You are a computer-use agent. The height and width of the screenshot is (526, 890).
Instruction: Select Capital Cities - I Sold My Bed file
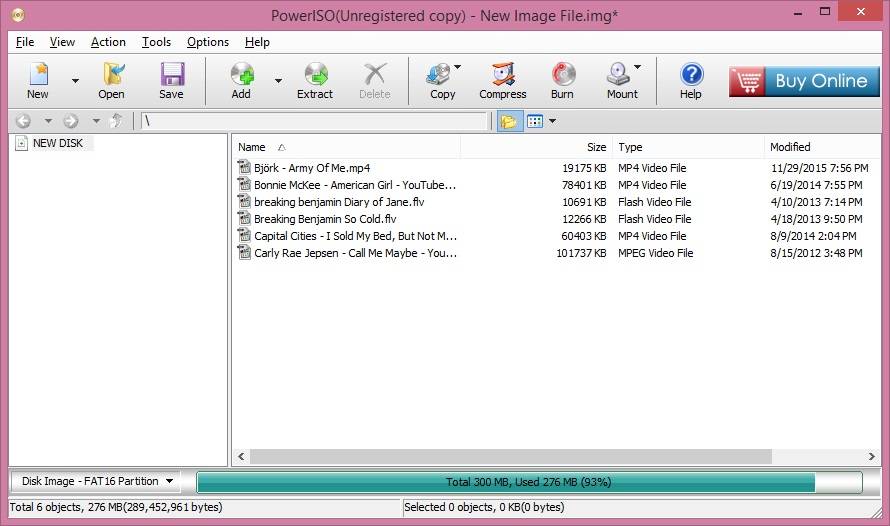pos(355,236)
